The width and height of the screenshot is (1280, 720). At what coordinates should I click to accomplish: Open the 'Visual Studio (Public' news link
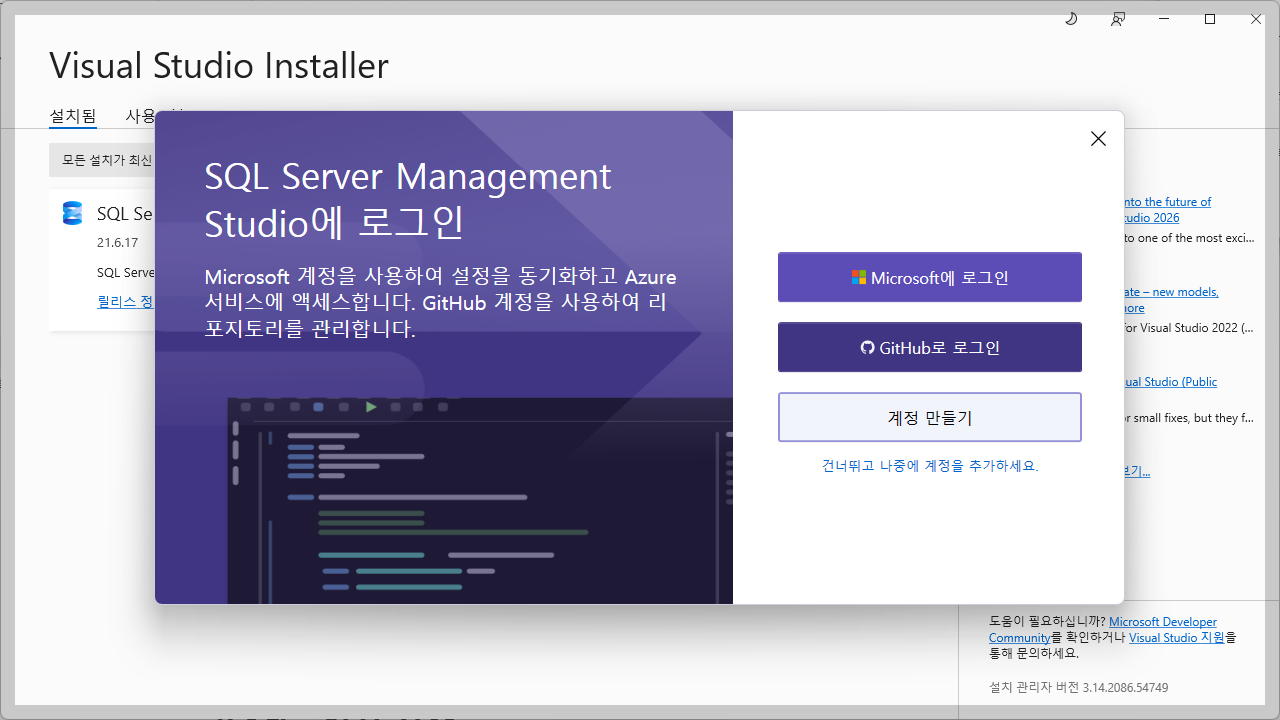pyautogui.click(x=1170, y=382)
